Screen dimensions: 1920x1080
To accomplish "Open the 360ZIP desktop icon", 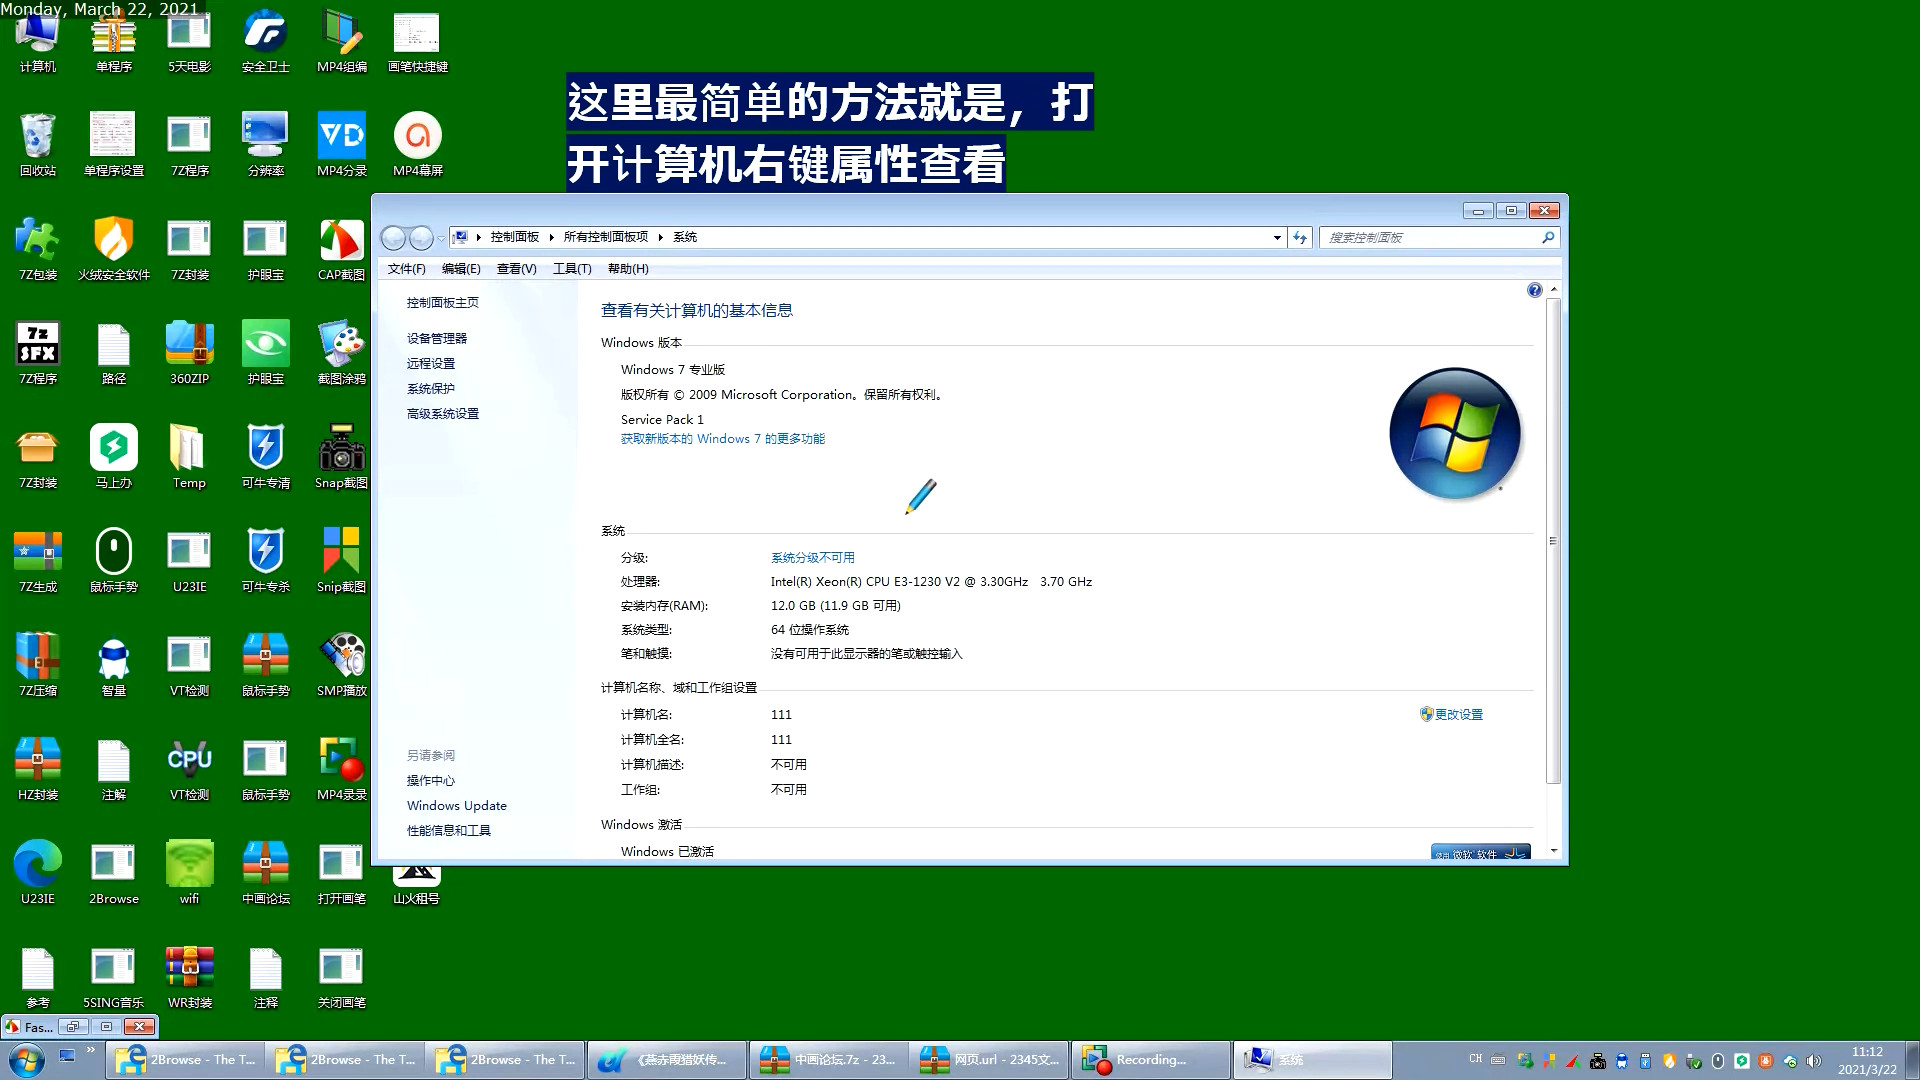I will (x=189, y=353).
